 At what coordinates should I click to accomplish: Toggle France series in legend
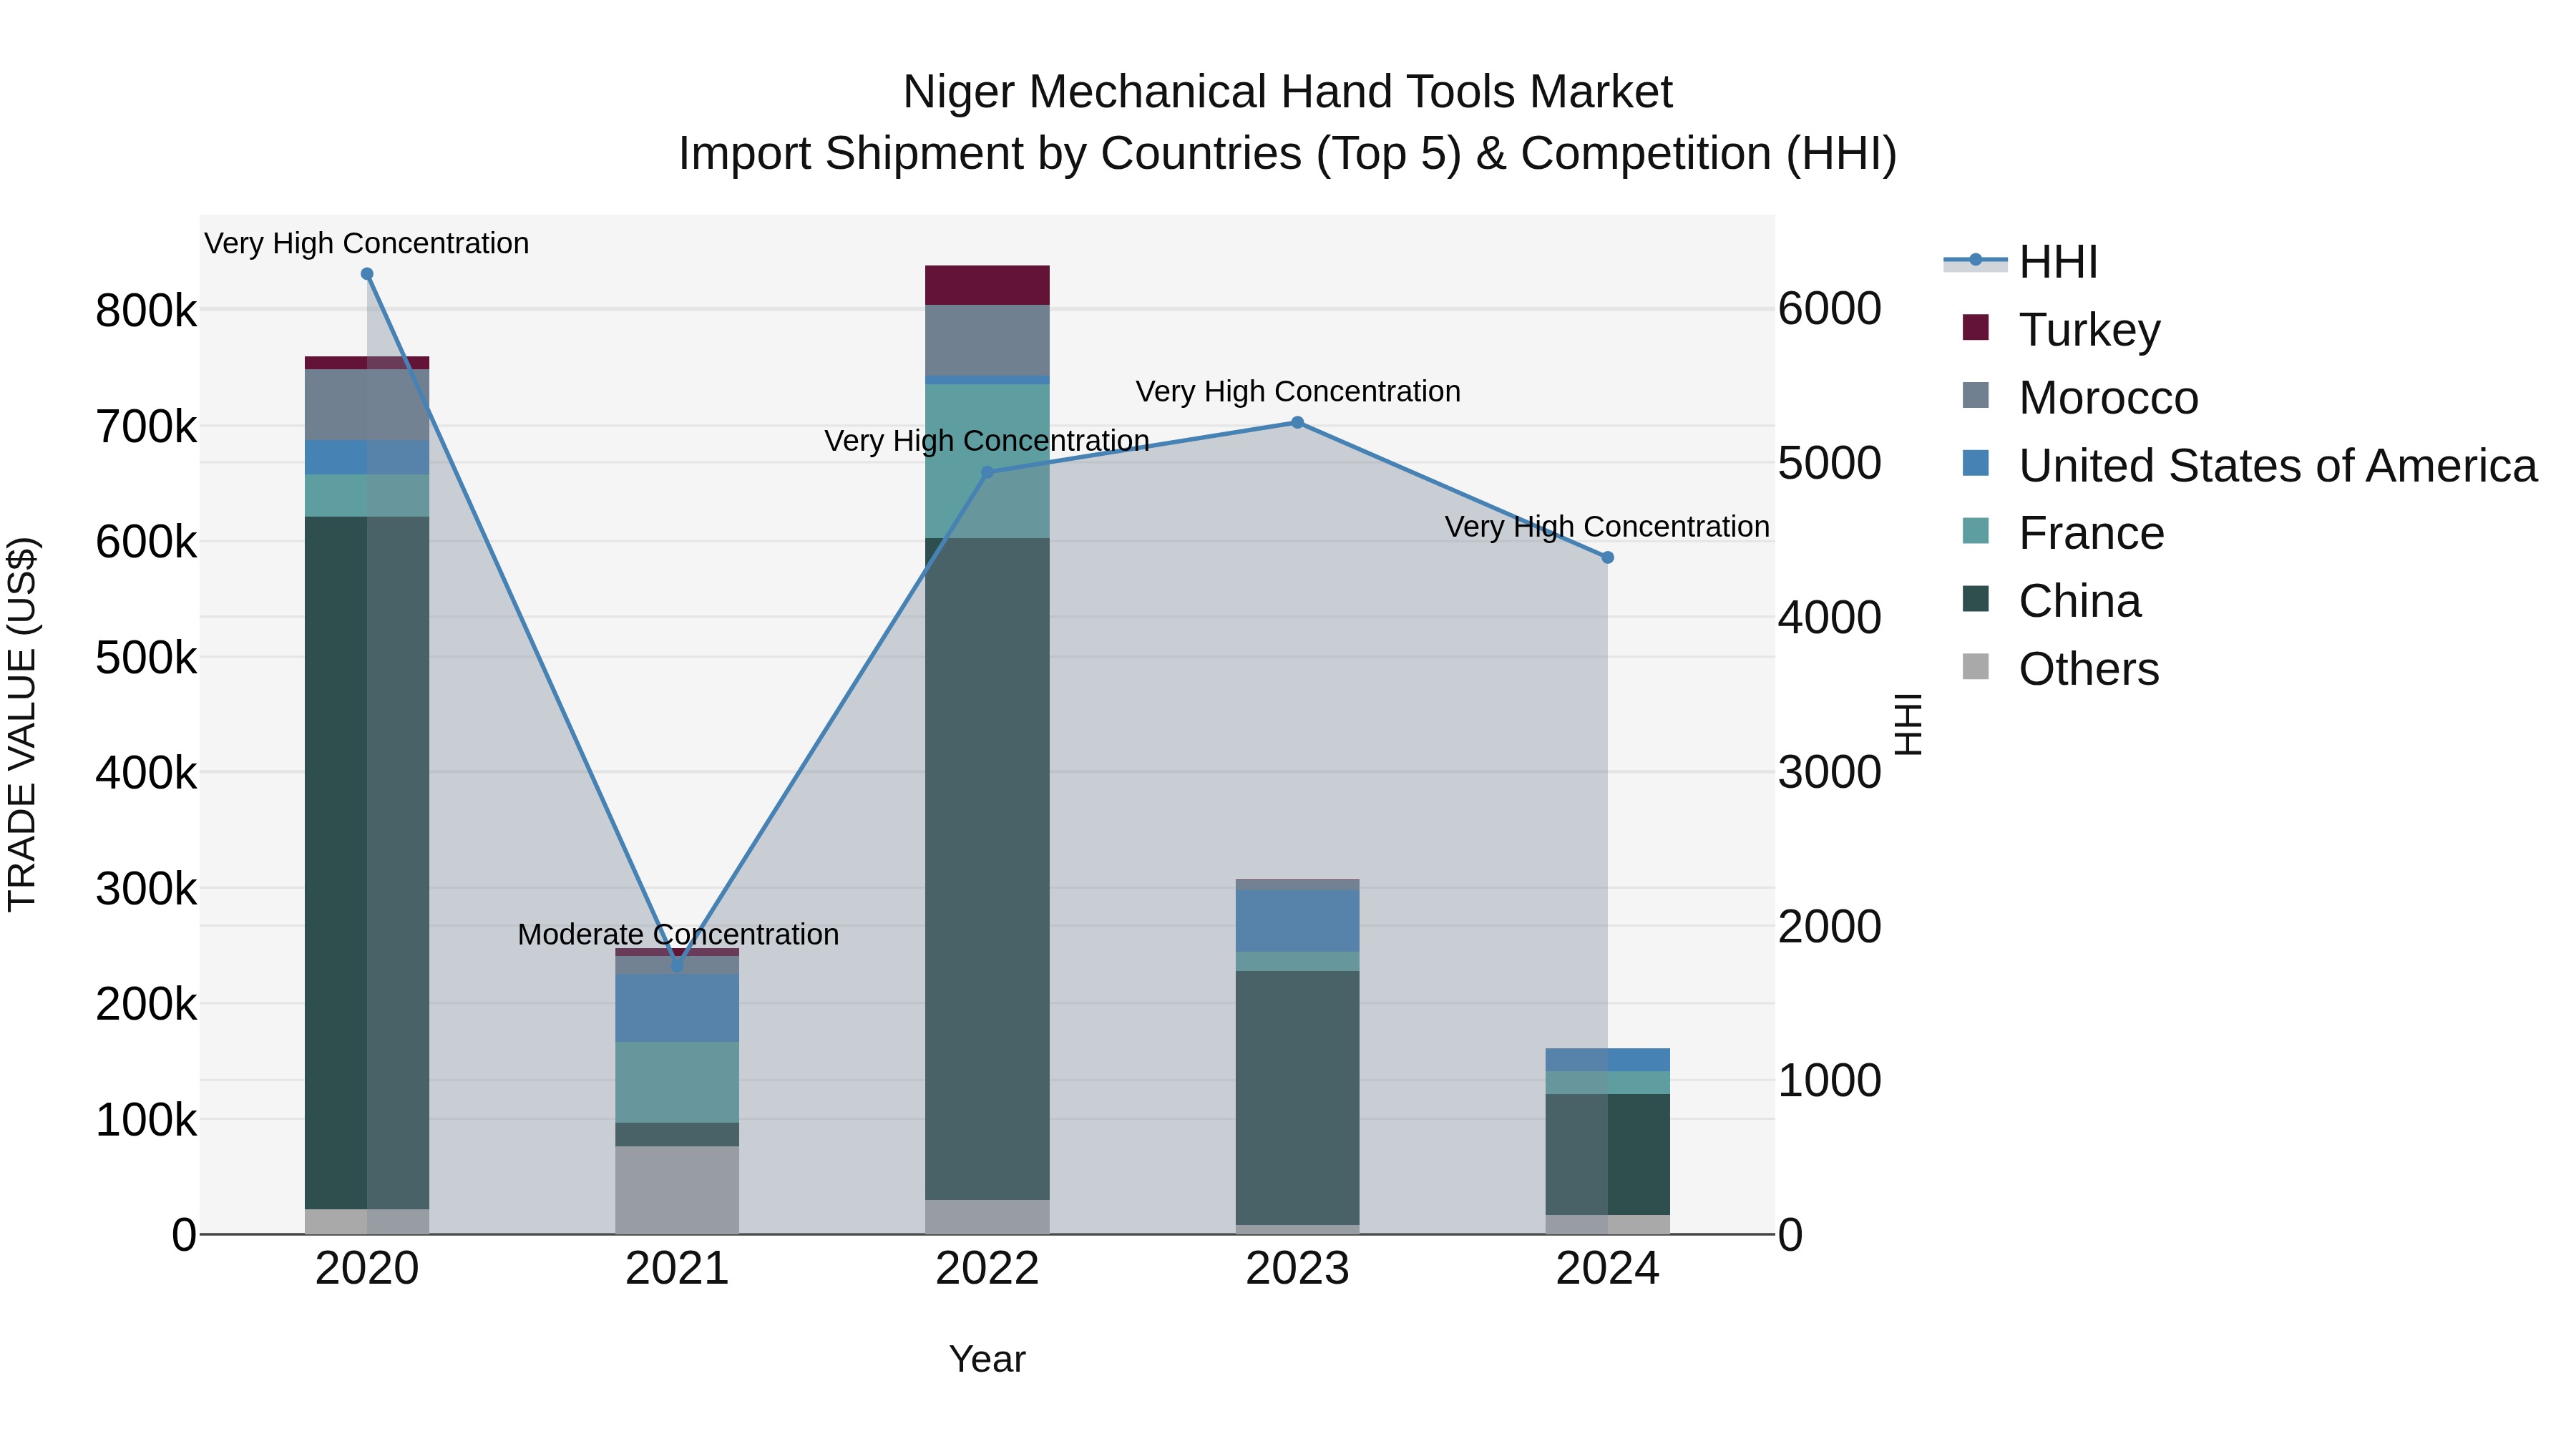[2063, 533]
